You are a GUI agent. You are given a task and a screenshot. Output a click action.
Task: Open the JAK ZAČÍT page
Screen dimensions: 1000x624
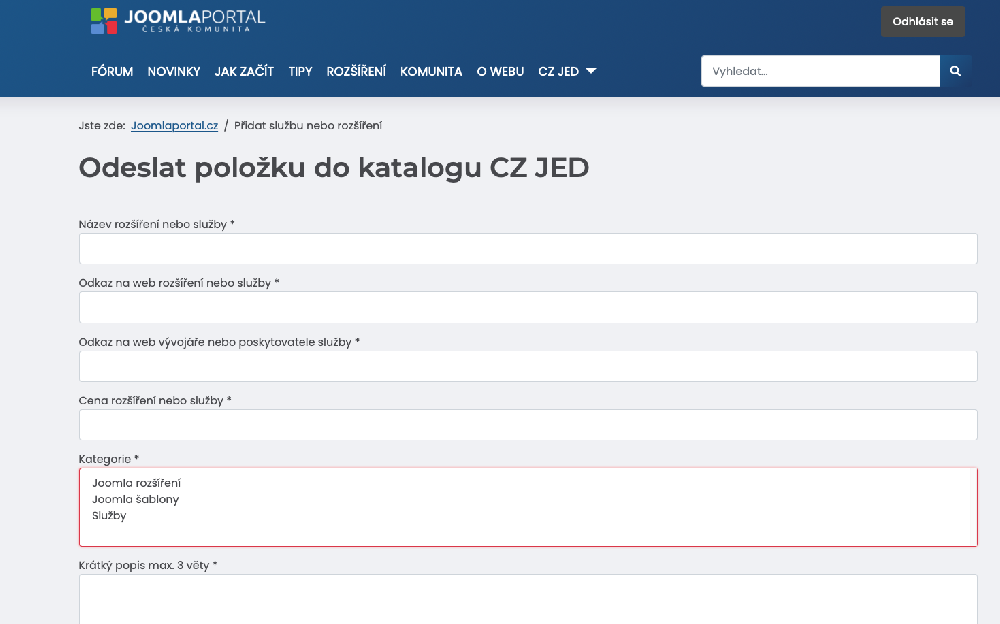244,71
